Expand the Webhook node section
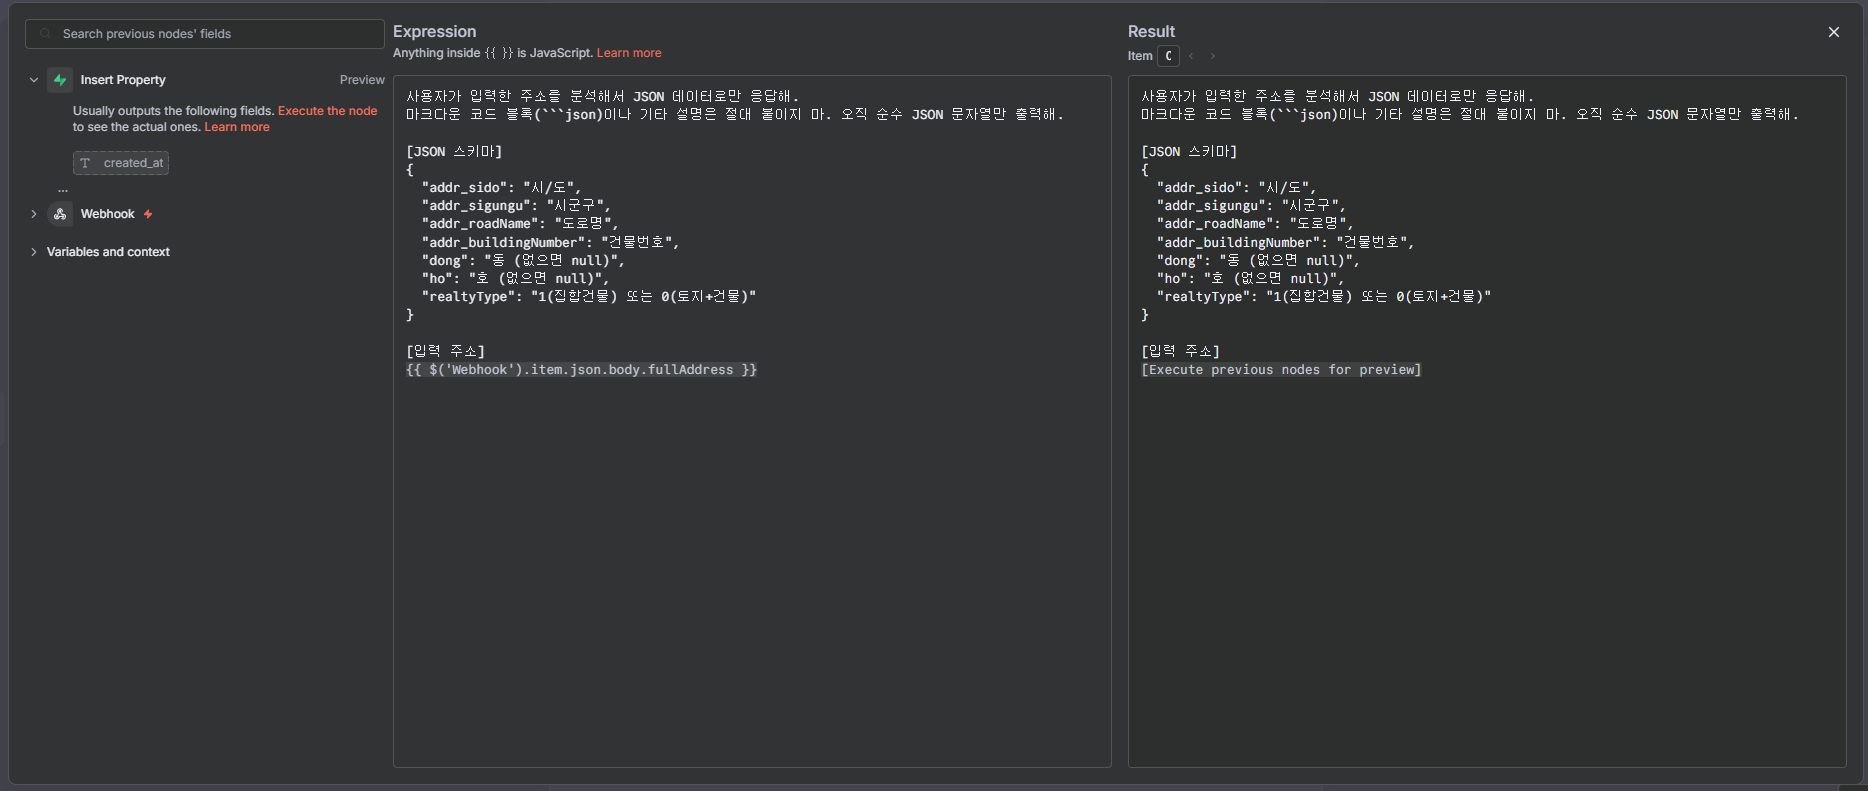This screenshot has width=1868, height=791. point(34,214)
